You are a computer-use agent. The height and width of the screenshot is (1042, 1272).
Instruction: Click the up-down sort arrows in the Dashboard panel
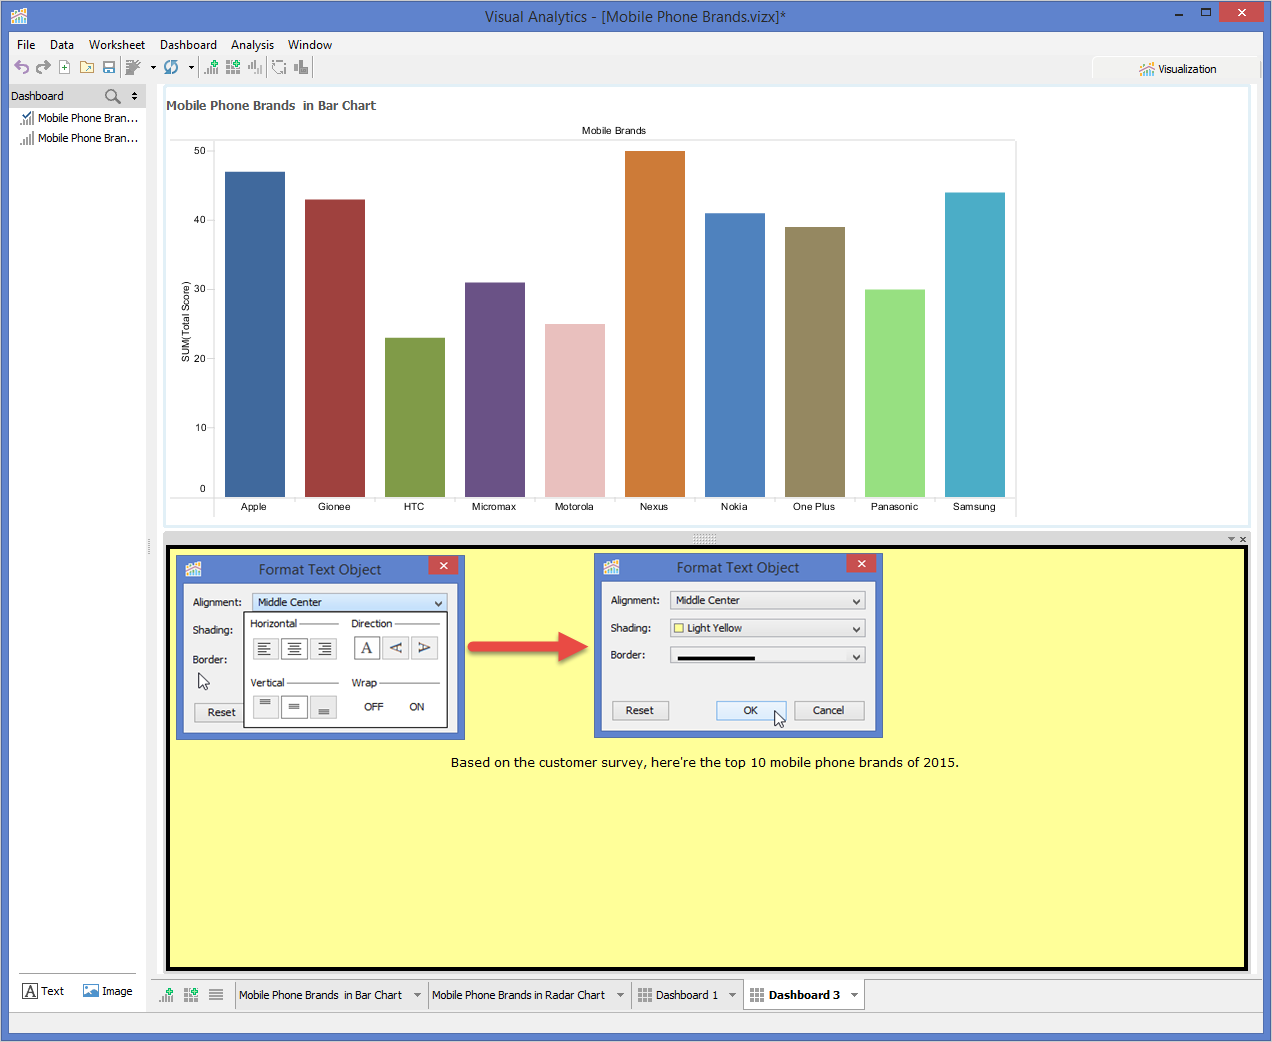(x=134, y=96)
